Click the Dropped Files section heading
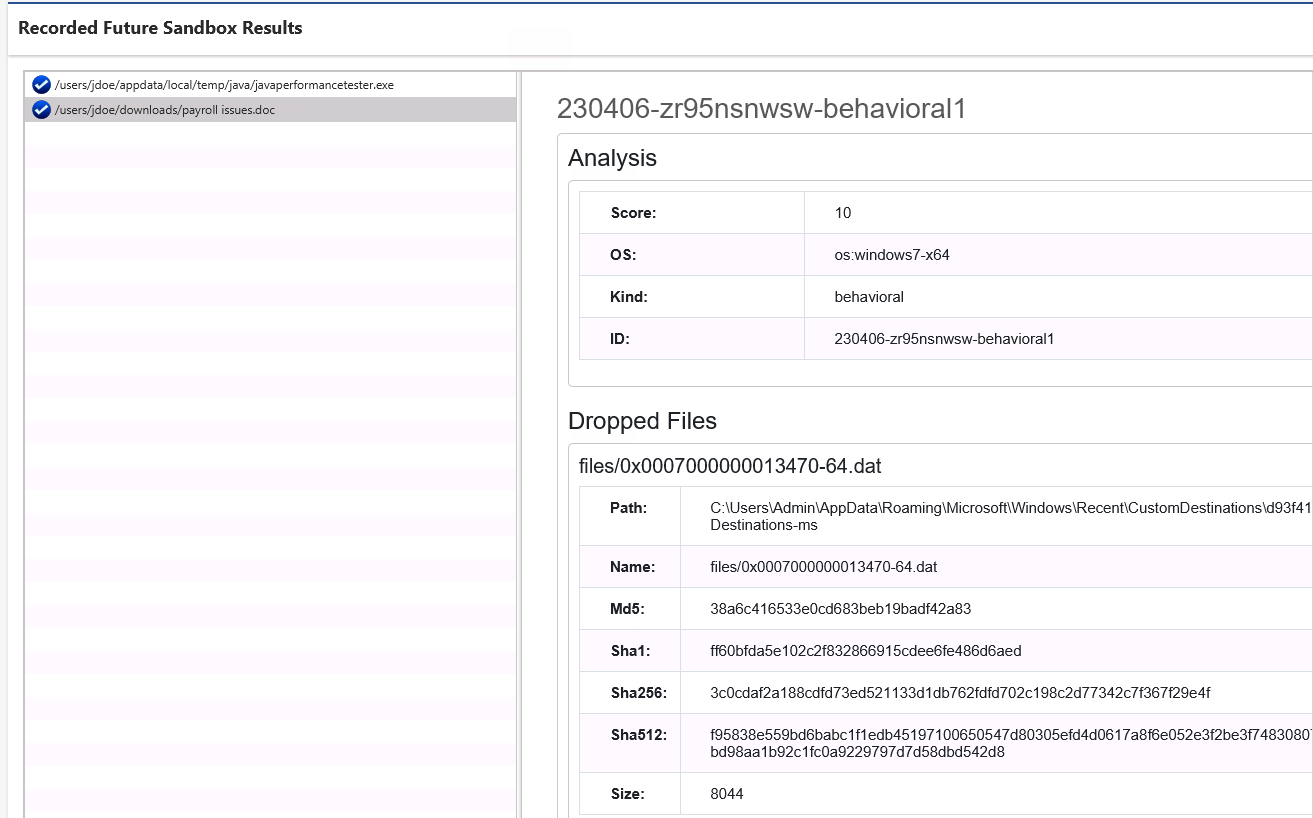 [x=642, y=421]
